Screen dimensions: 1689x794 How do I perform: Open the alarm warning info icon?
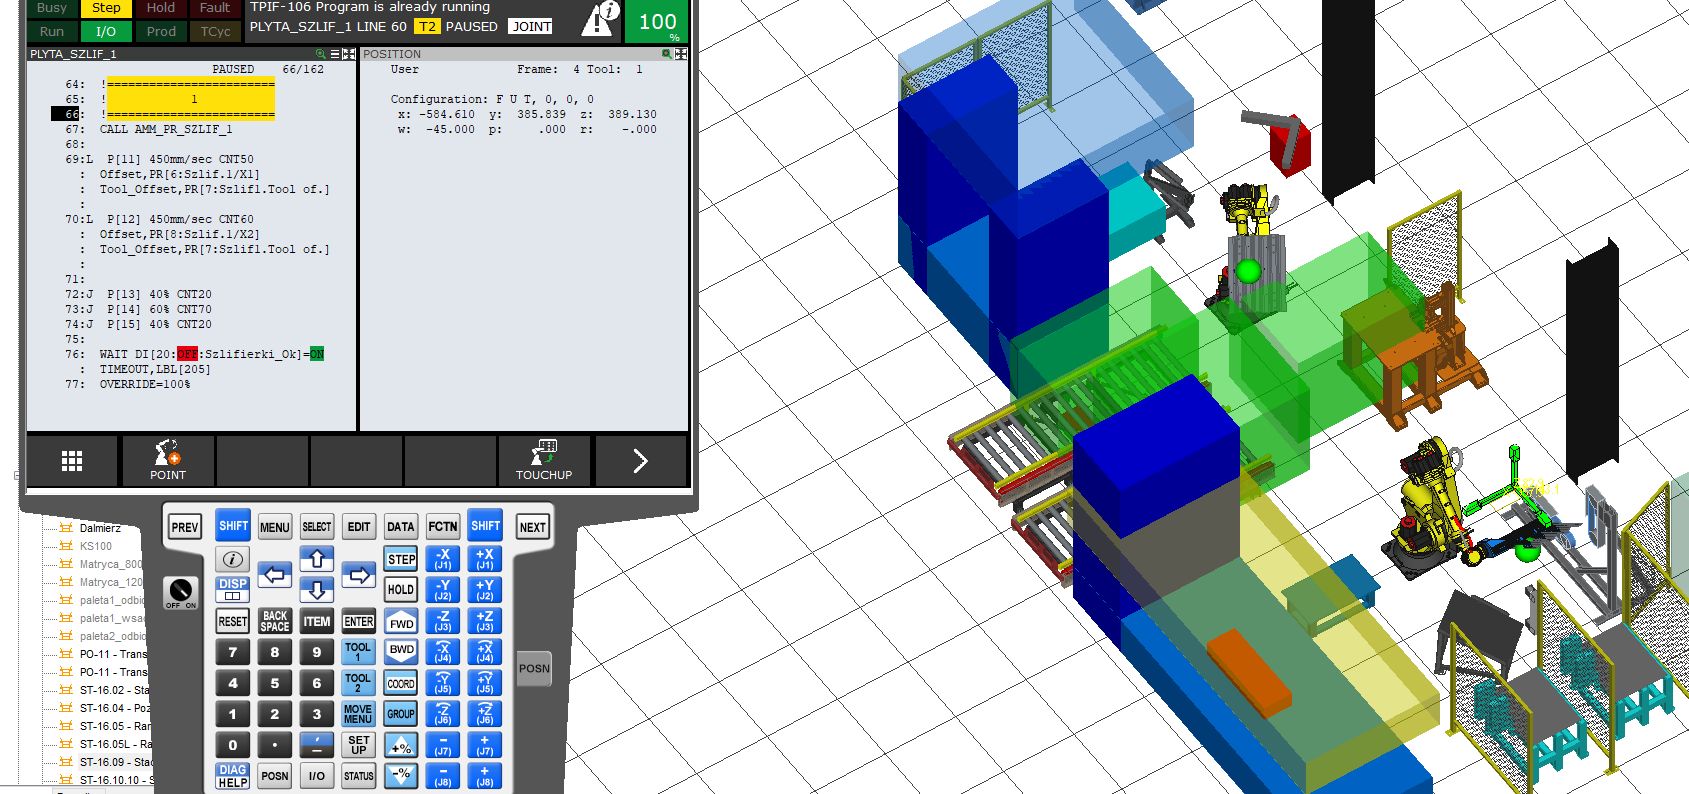[x=601, y=18]
